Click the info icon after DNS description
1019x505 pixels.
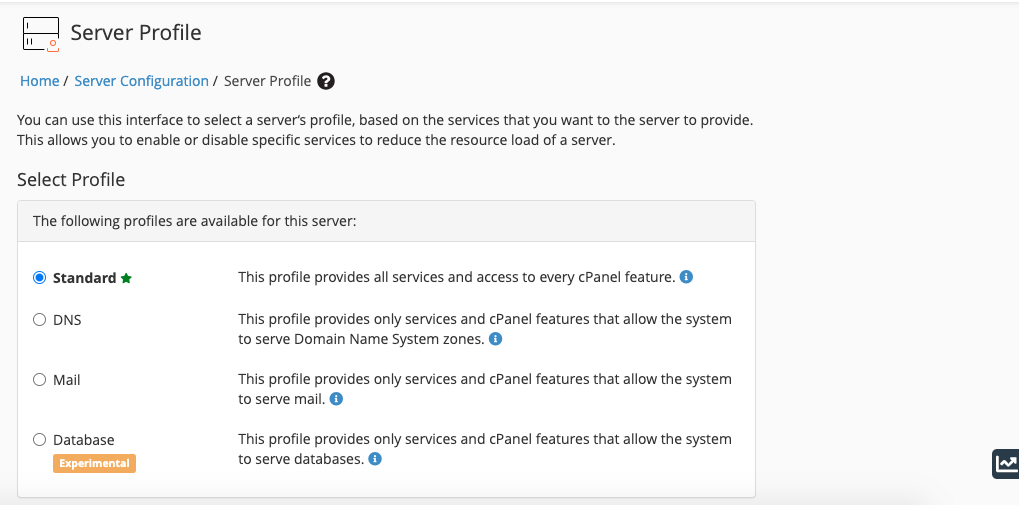point(495,339)
